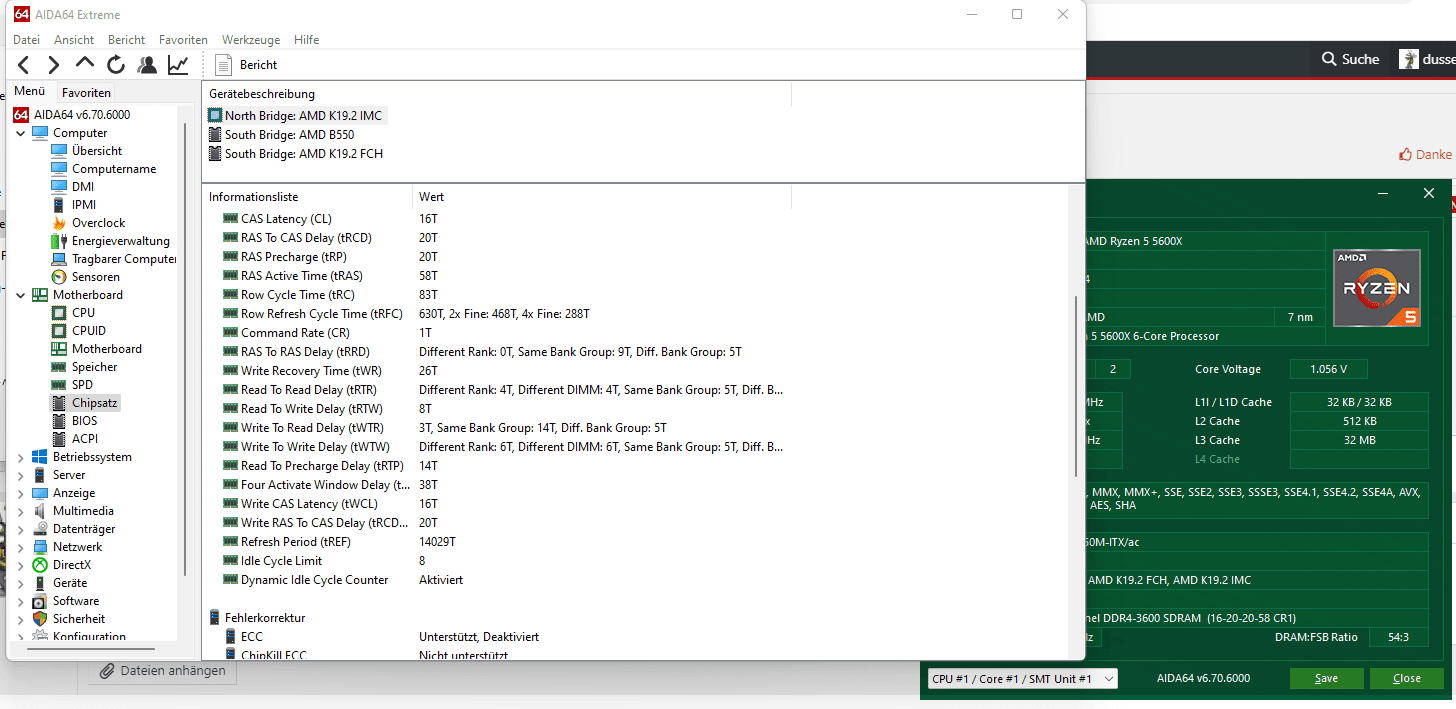Click the Wert column header
The image size is (1456, 709).
coord(602,197)
